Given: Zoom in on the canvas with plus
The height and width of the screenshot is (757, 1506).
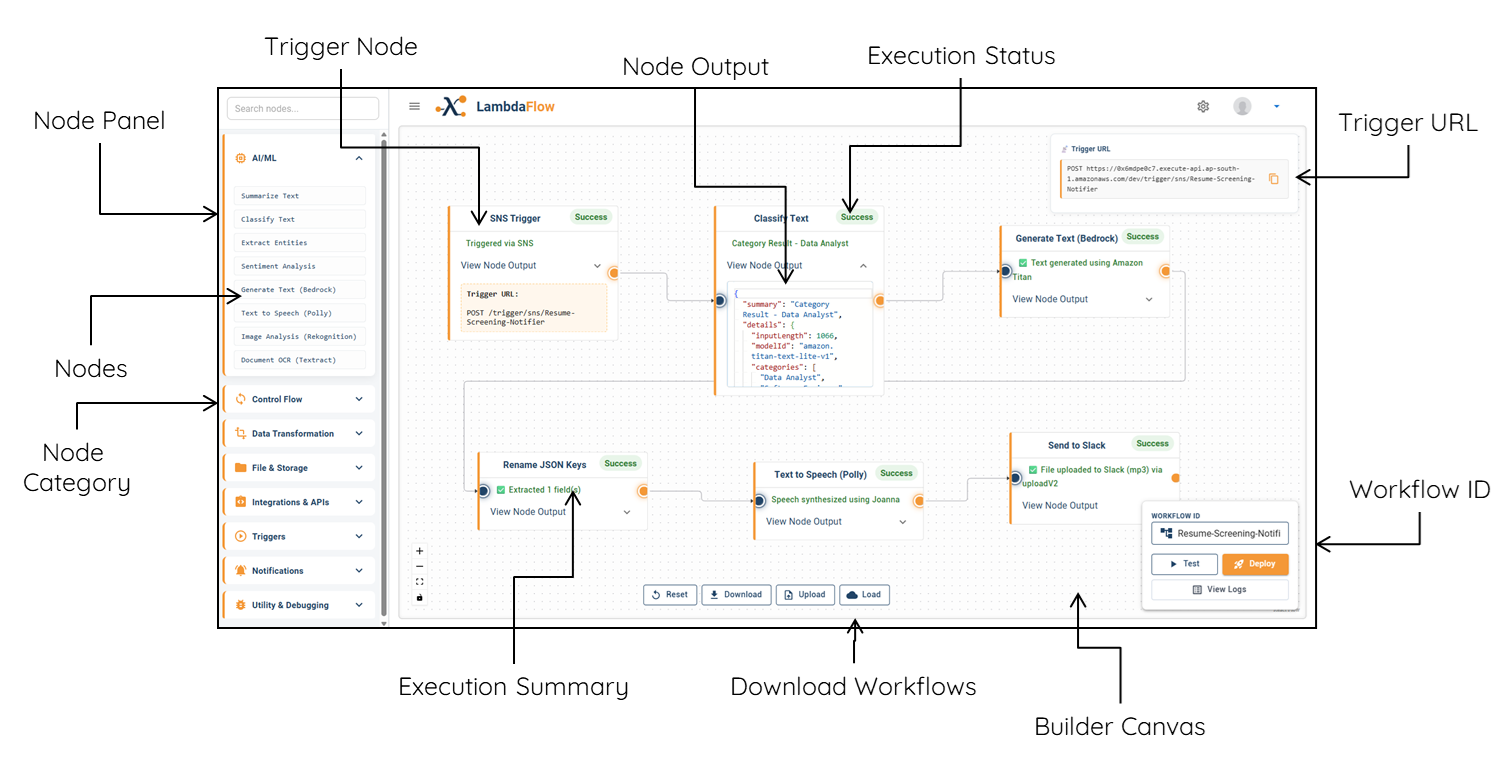Looking at the screenshot, I should point(419,551).
